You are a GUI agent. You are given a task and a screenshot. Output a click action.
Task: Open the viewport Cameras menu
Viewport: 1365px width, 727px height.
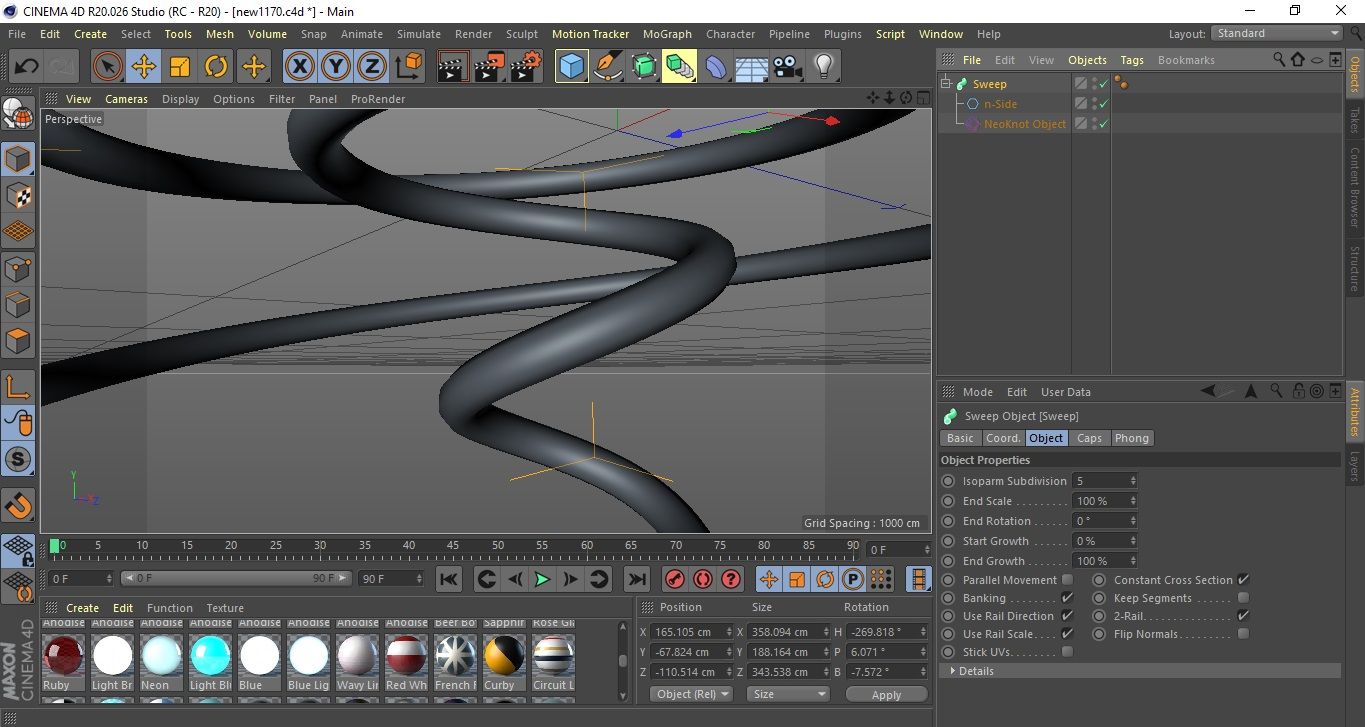126,99
